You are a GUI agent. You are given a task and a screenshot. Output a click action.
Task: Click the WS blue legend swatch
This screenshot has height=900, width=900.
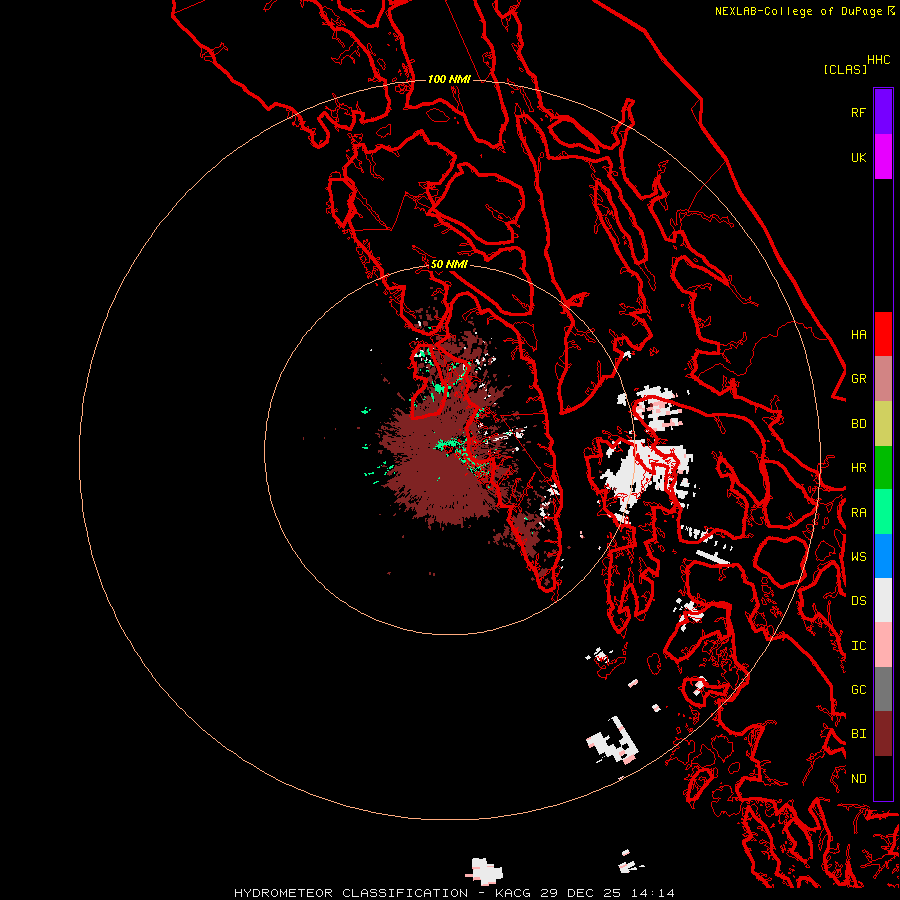click(883, 556)
